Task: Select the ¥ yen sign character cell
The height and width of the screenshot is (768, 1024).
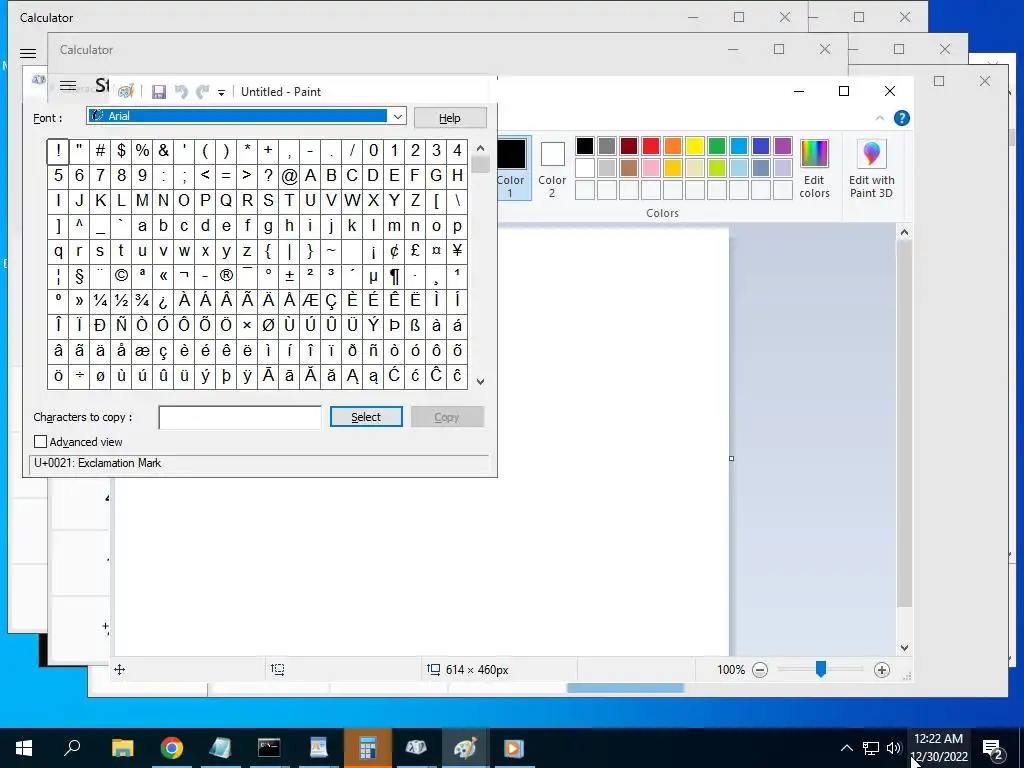Action: (457, 251)
